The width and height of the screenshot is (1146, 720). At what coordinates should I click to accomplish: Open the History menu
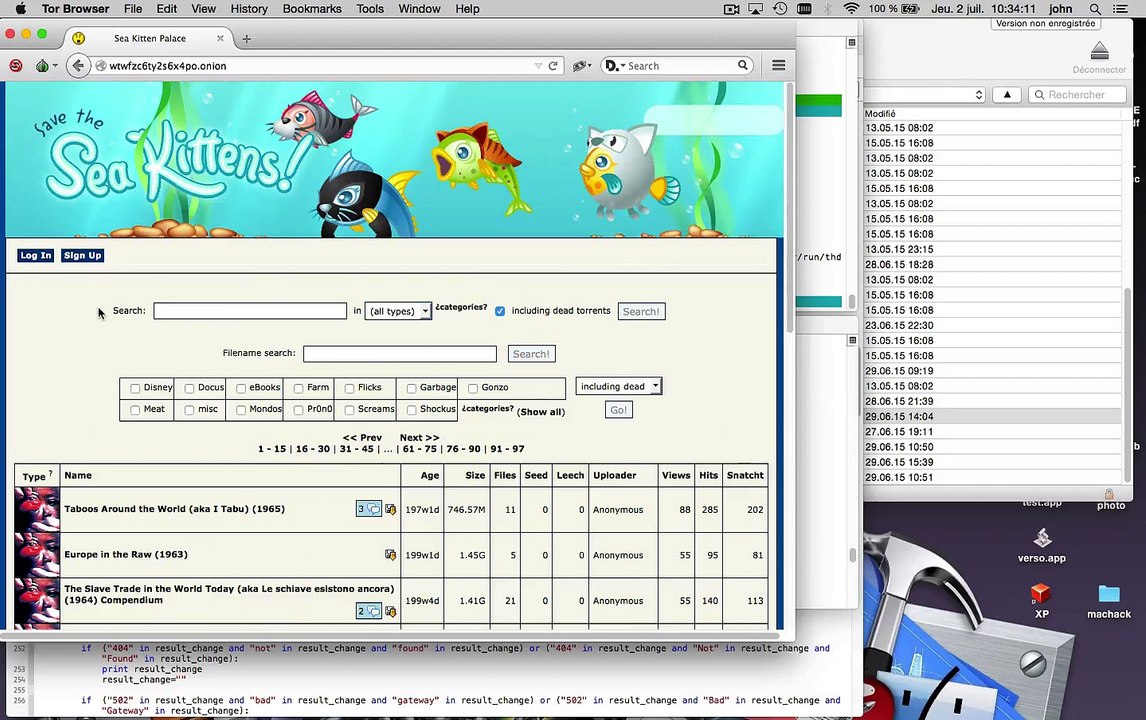[x=248, y=9]
